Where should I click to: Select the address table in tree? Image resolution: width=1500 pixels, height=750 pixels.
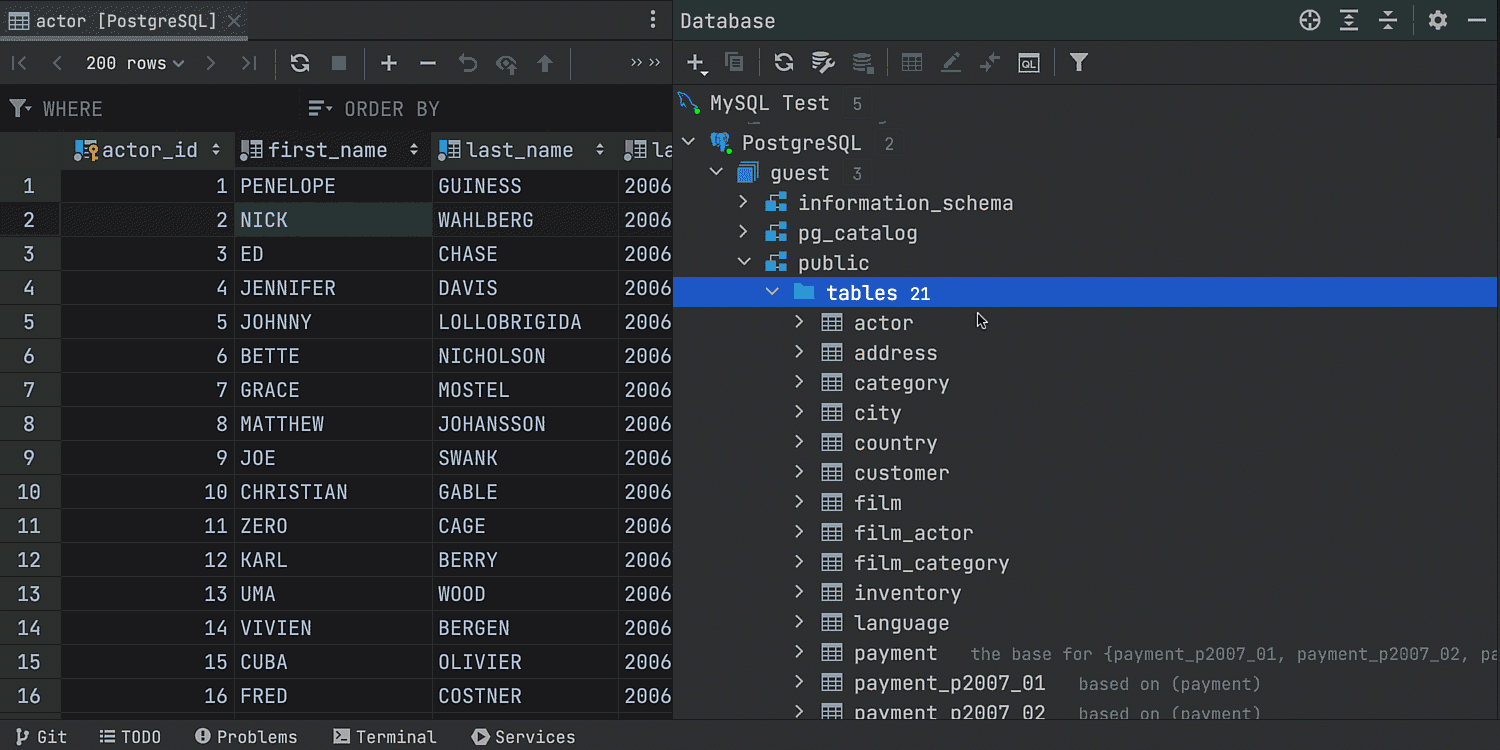[895, 352]
